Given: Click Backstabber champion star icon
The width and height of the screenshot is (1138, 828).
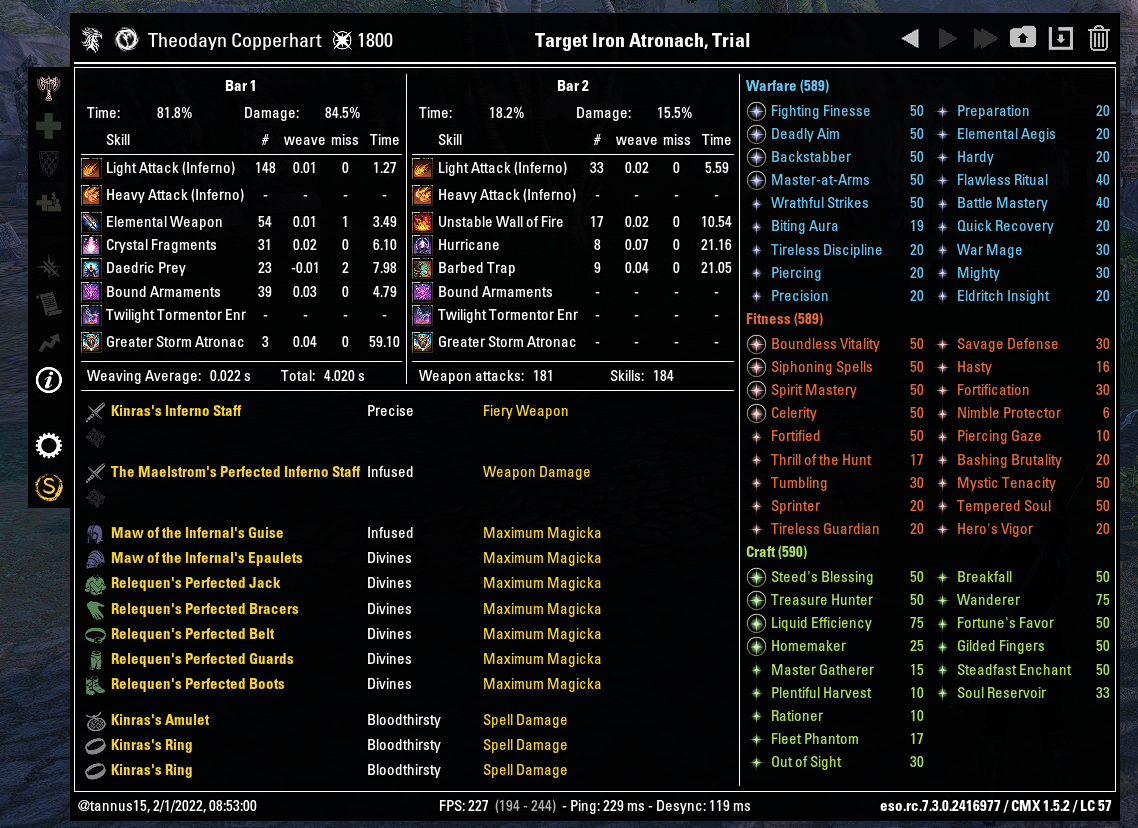Looking at the screenshot, I should click(x=756, y=157).
